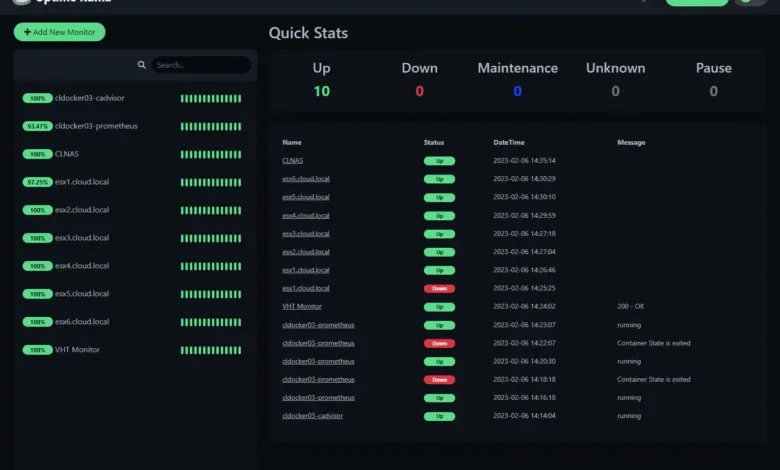Image resolution: width=780 pixels, height=470 pixels.
Task: Click the Down count value 0
Action: coord(419,92)
